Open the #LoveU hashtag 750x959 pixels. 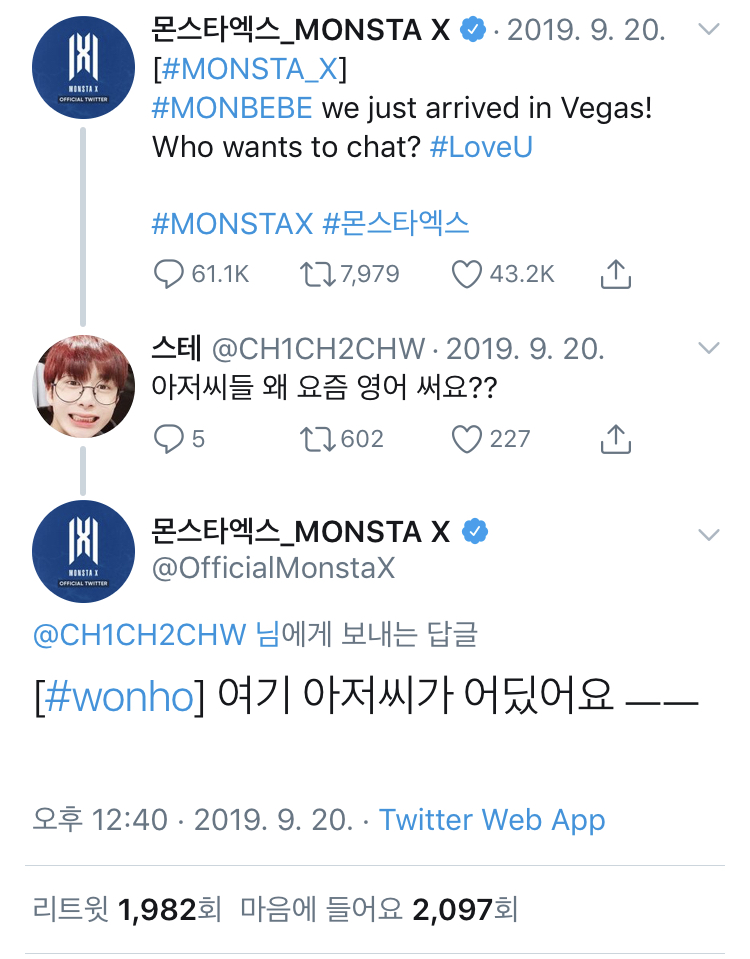click(481, 148)
